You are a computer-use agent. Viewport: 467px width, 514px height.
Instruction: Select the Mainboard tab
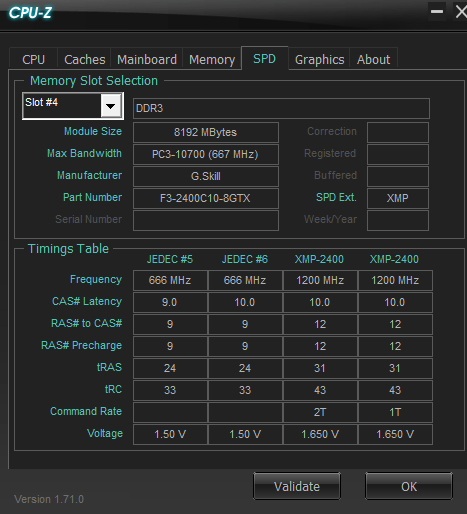tap(147, 59)
